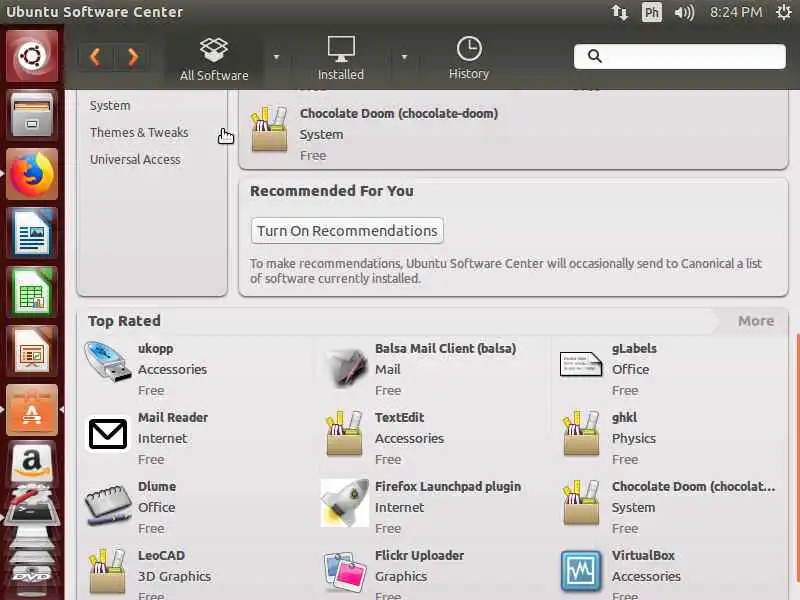
Task: Open the Firefox Launchpad plugin rocket icon
Action: click(344, 503)
